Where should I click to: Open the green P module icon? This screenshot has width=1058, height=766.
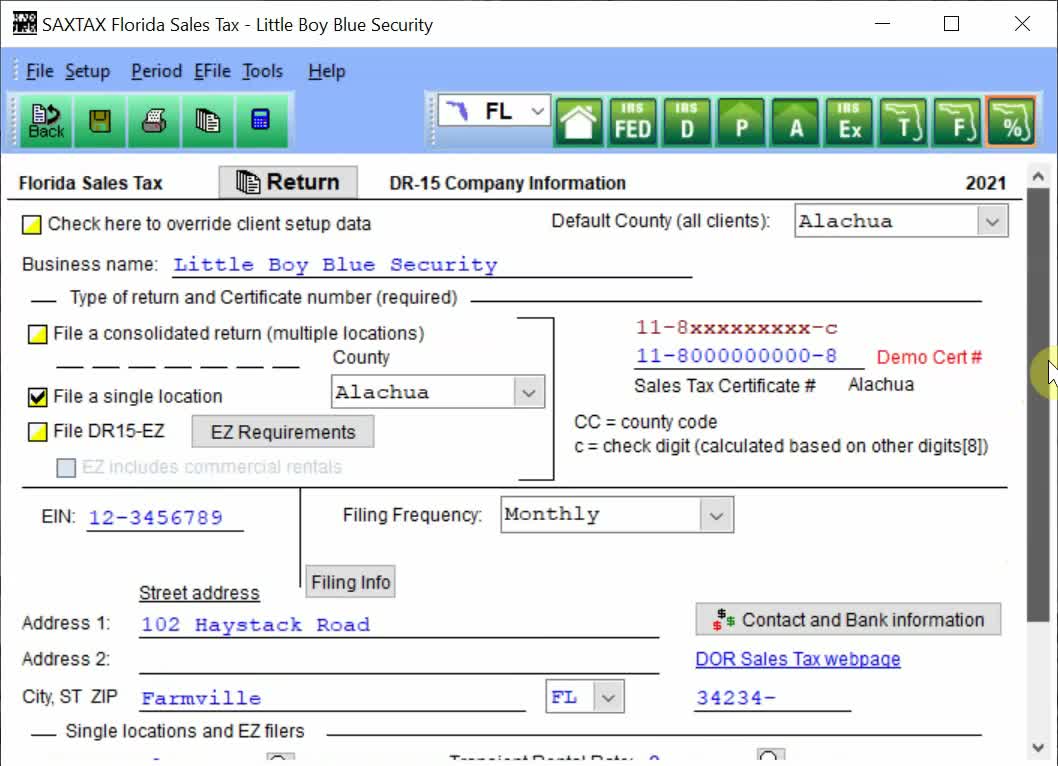tap(741, 122)
